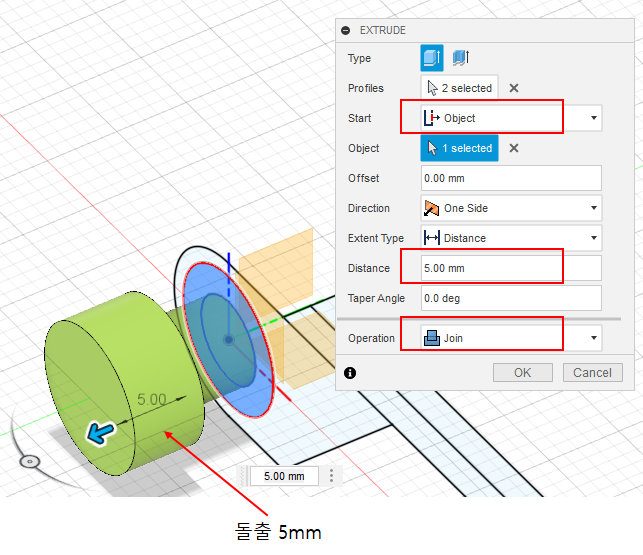Collapse the EXTRUDE dialog with minus icon
The height and width of the screenshot is (555, 643).
click(x=346, y=30)
